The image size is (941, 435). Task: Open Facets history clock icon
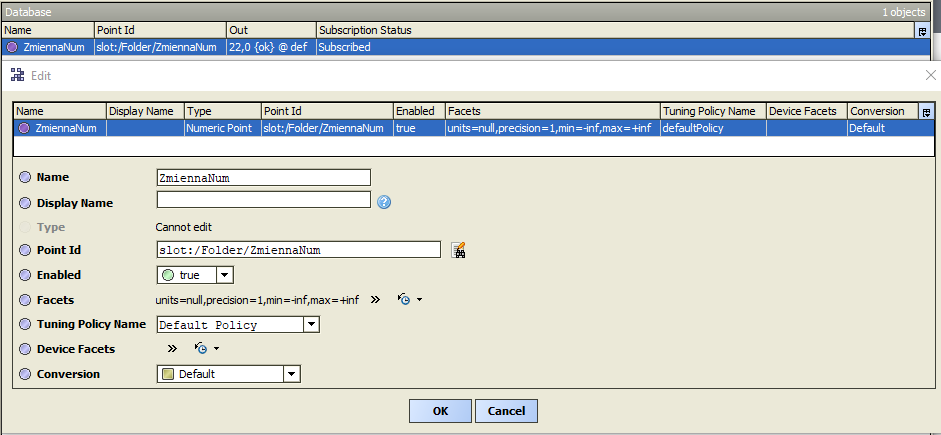(x=404, y=299)
